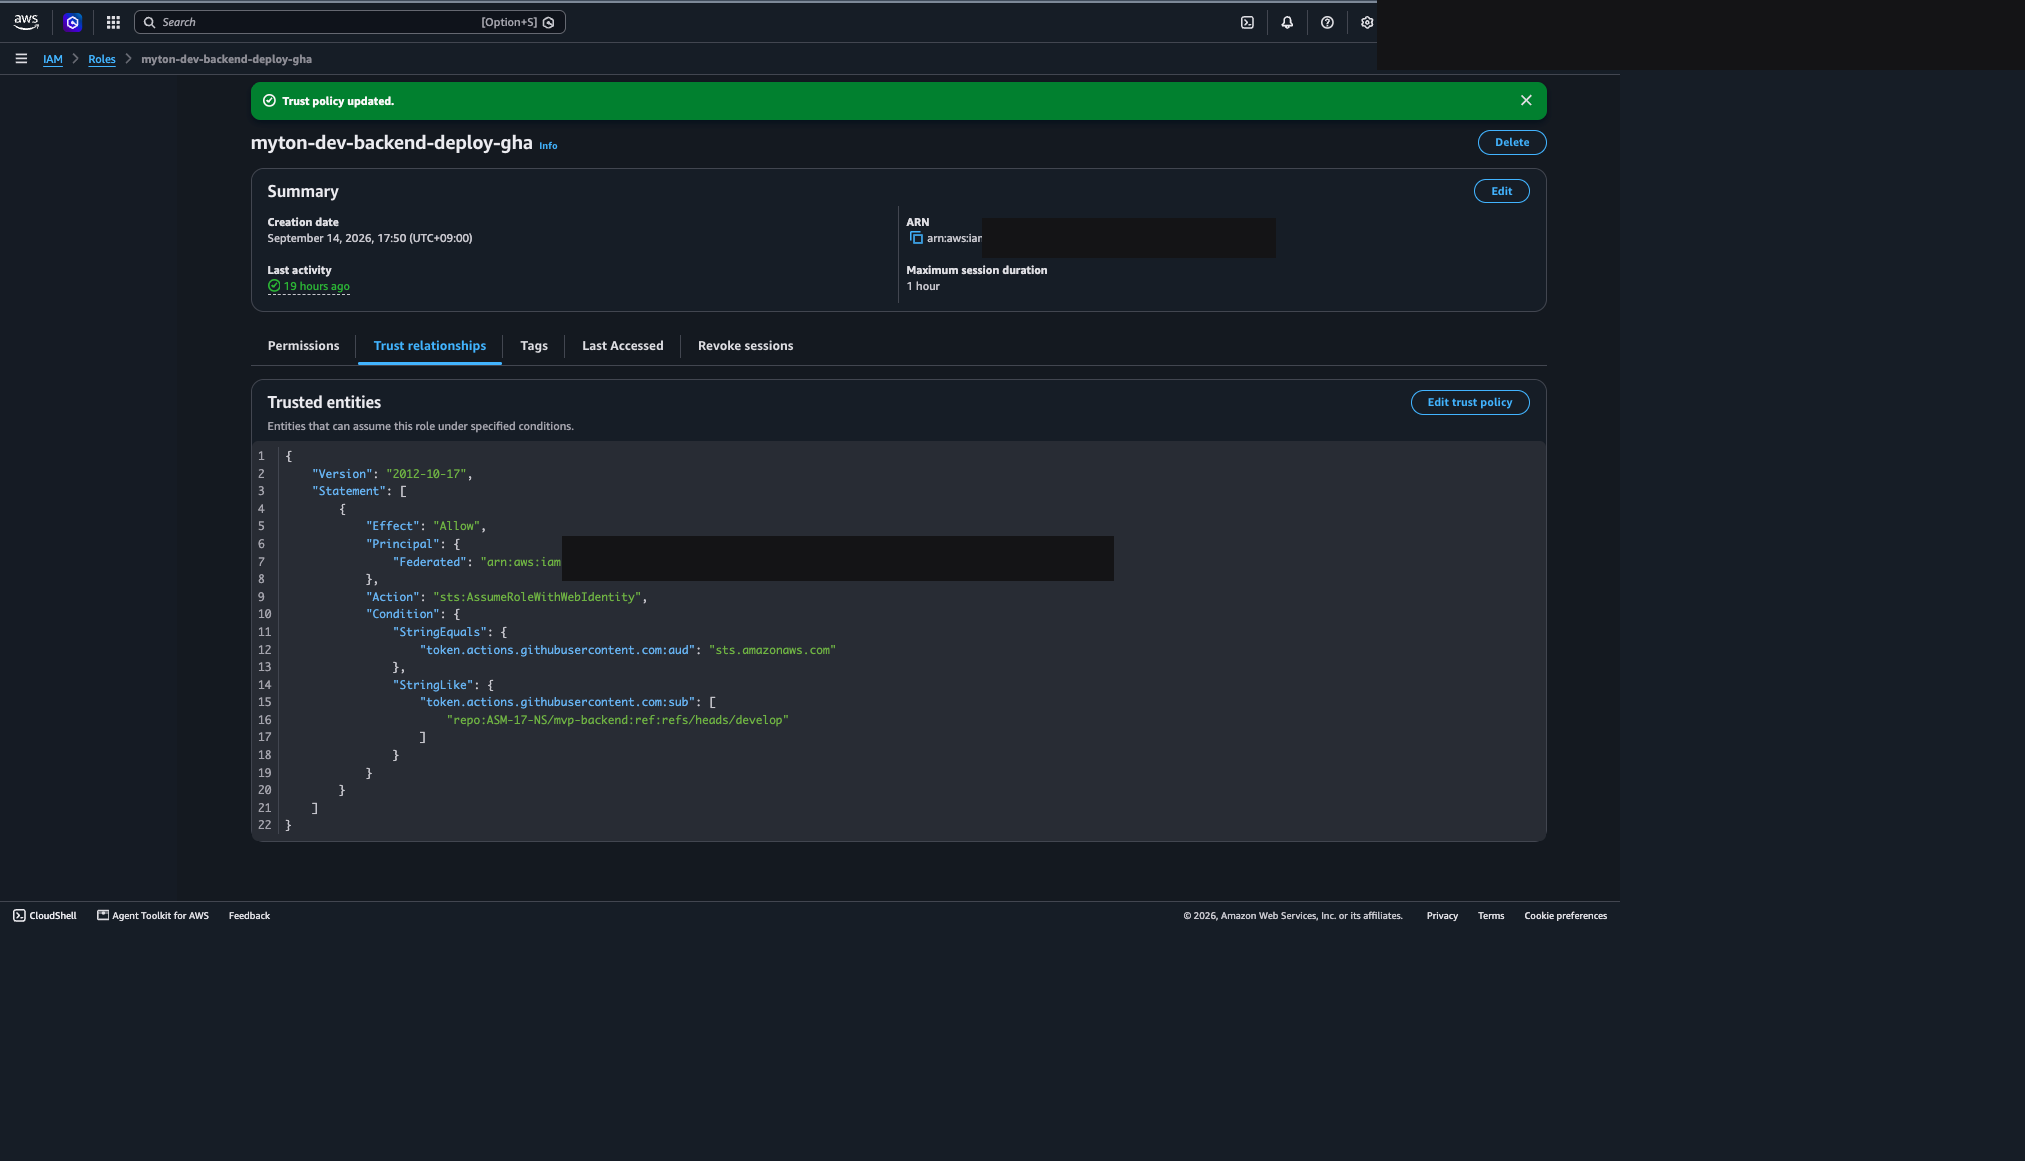This screenshot has height=1161, width=2025.
Task: Click the Edit trust policy button
Action: click(x=1470, y=402)
